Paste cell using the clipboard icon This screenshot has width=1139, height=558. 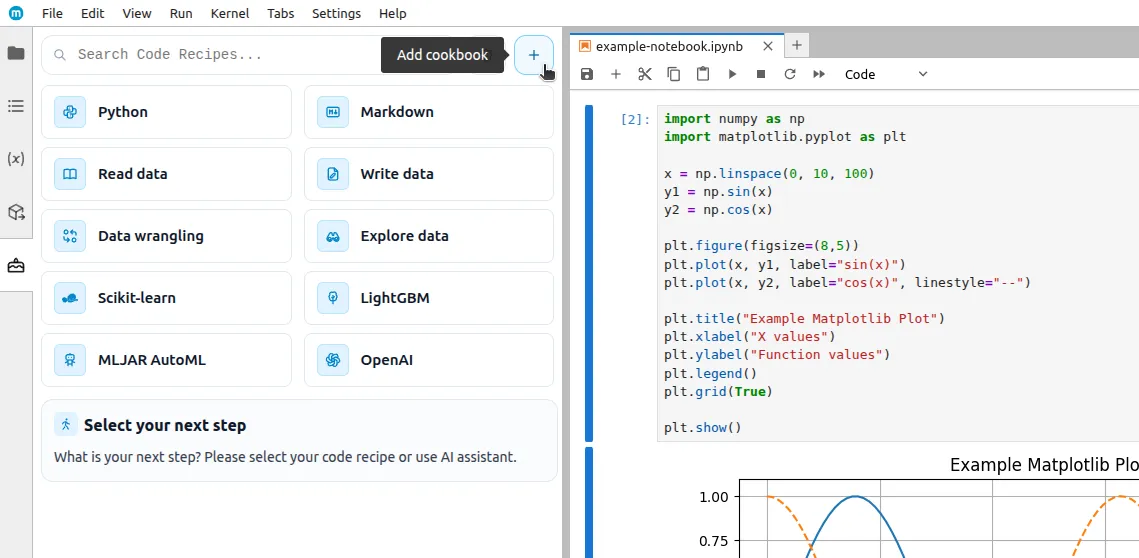pos(703,74)
